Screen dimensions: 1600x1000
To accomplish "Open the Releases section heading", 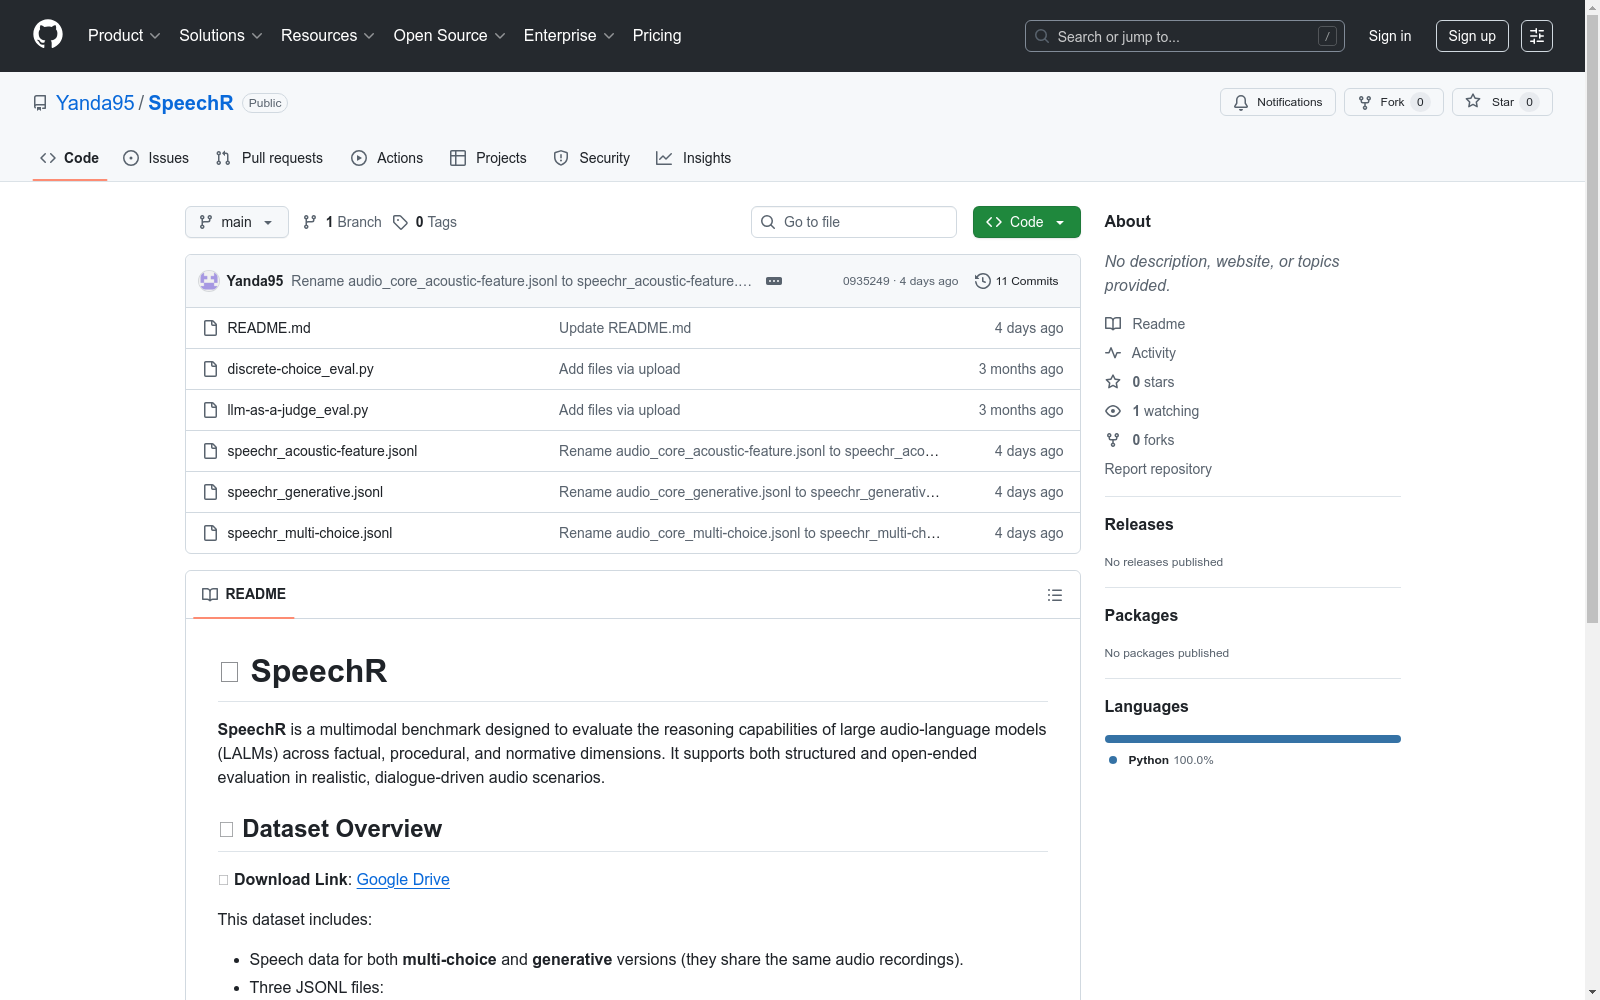I will [1139, 524].
